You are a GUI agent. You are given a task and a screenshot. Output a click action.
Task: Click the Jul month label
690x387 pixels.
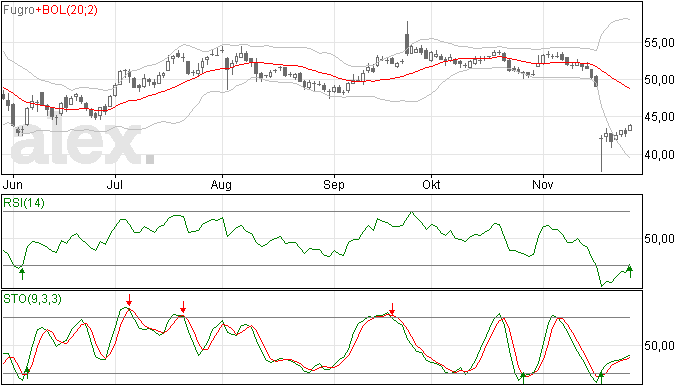pos(114,184)
